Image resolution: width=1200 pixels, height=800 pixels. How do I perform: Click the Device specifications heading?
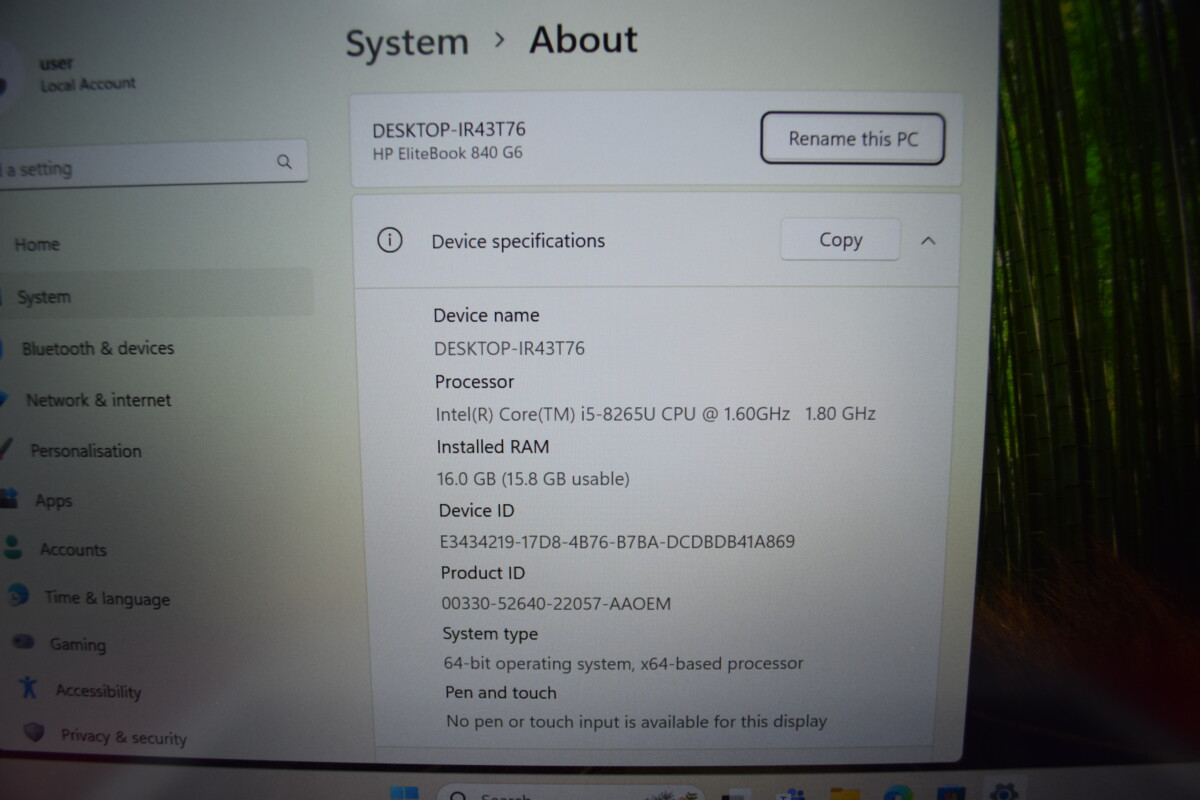[x=518, y=241]
